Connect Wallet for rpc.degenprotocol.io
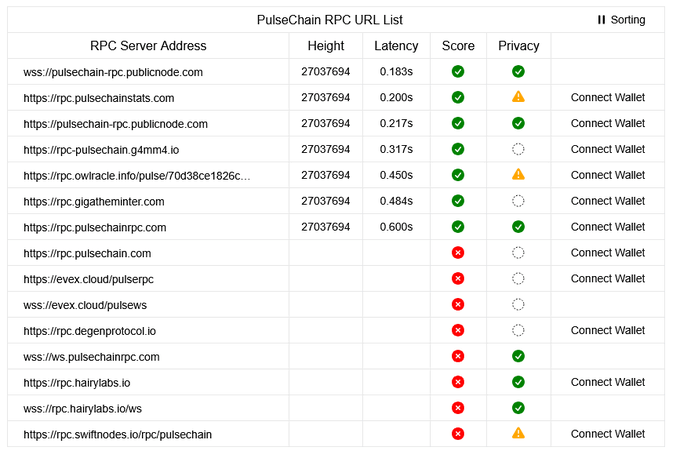The width and height of the screenshot is (680, 458). tap(608, 330)
